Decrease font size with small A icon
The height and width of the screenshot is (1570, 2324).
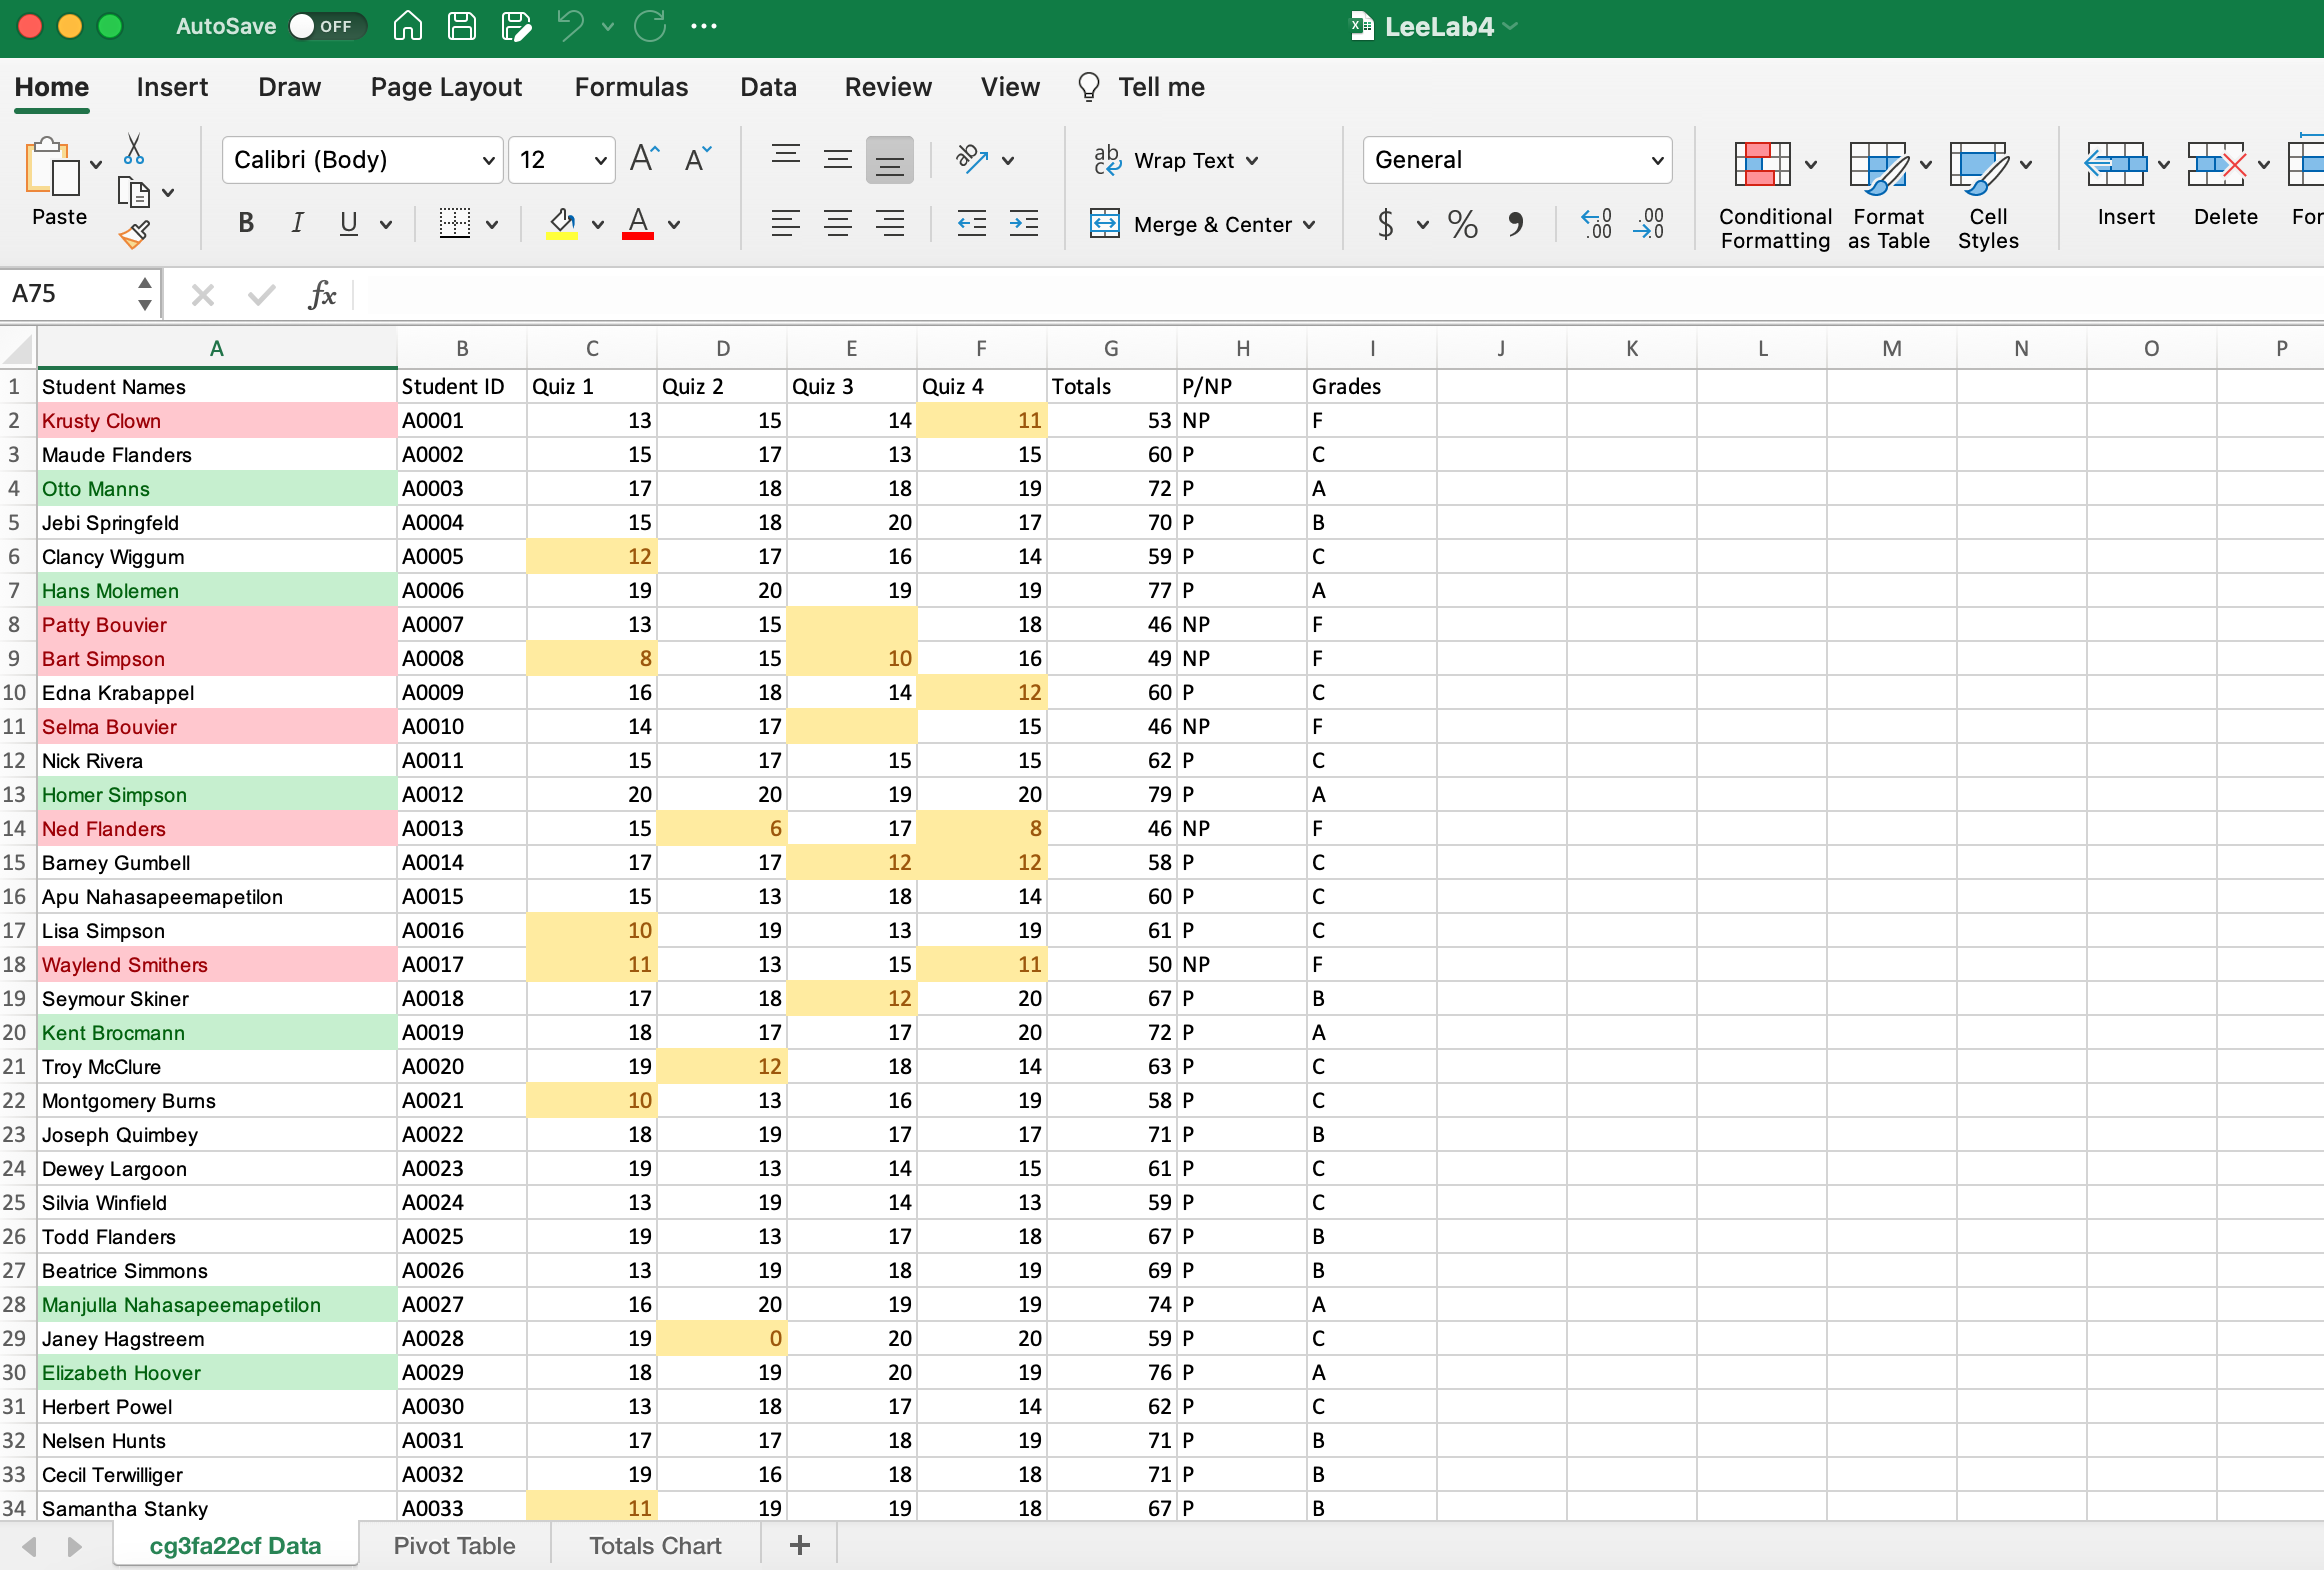click(697, 159)
